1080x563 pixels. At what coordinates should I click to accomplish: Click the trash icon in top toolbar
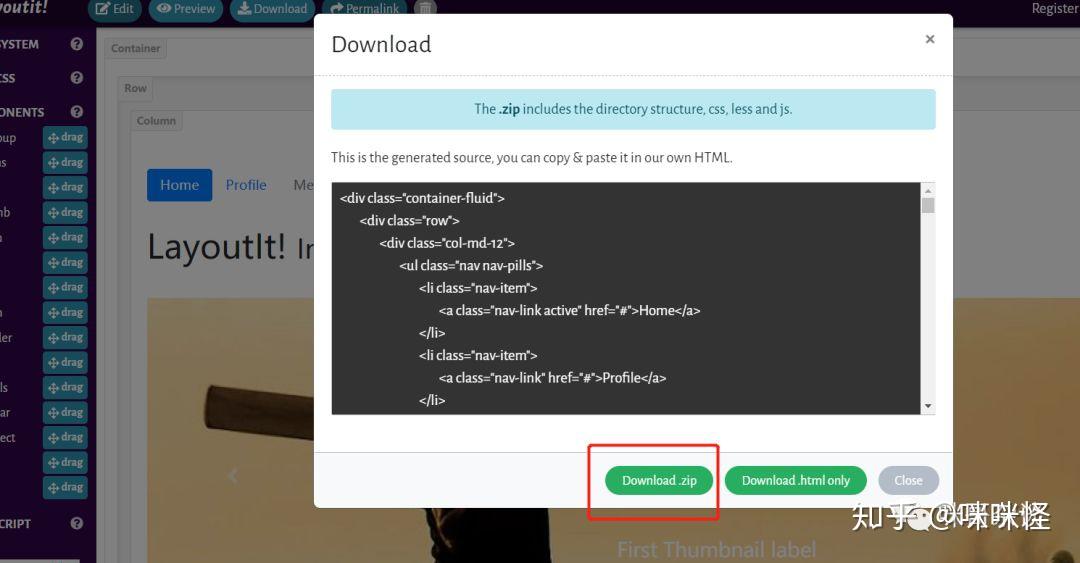pos(426,9)
